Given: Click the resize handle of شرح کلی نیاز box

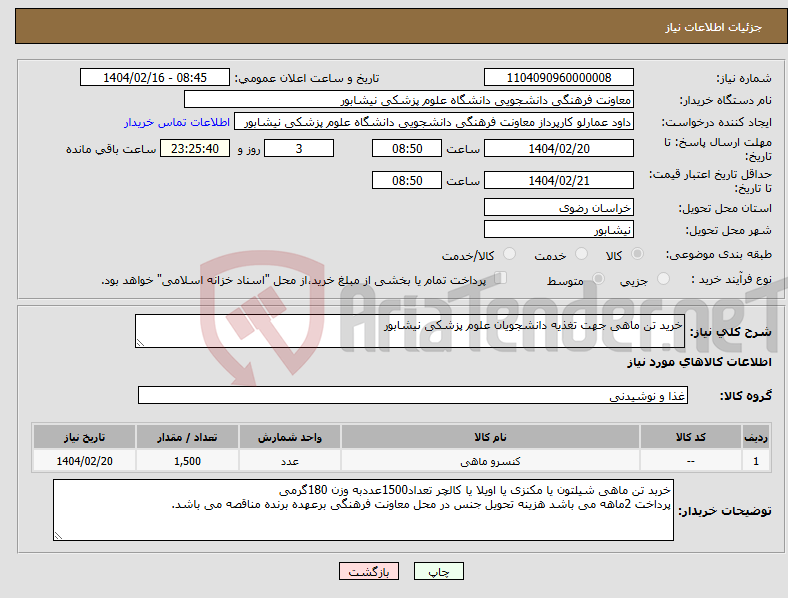Looking at the screenshot, I should pos(140,343).
